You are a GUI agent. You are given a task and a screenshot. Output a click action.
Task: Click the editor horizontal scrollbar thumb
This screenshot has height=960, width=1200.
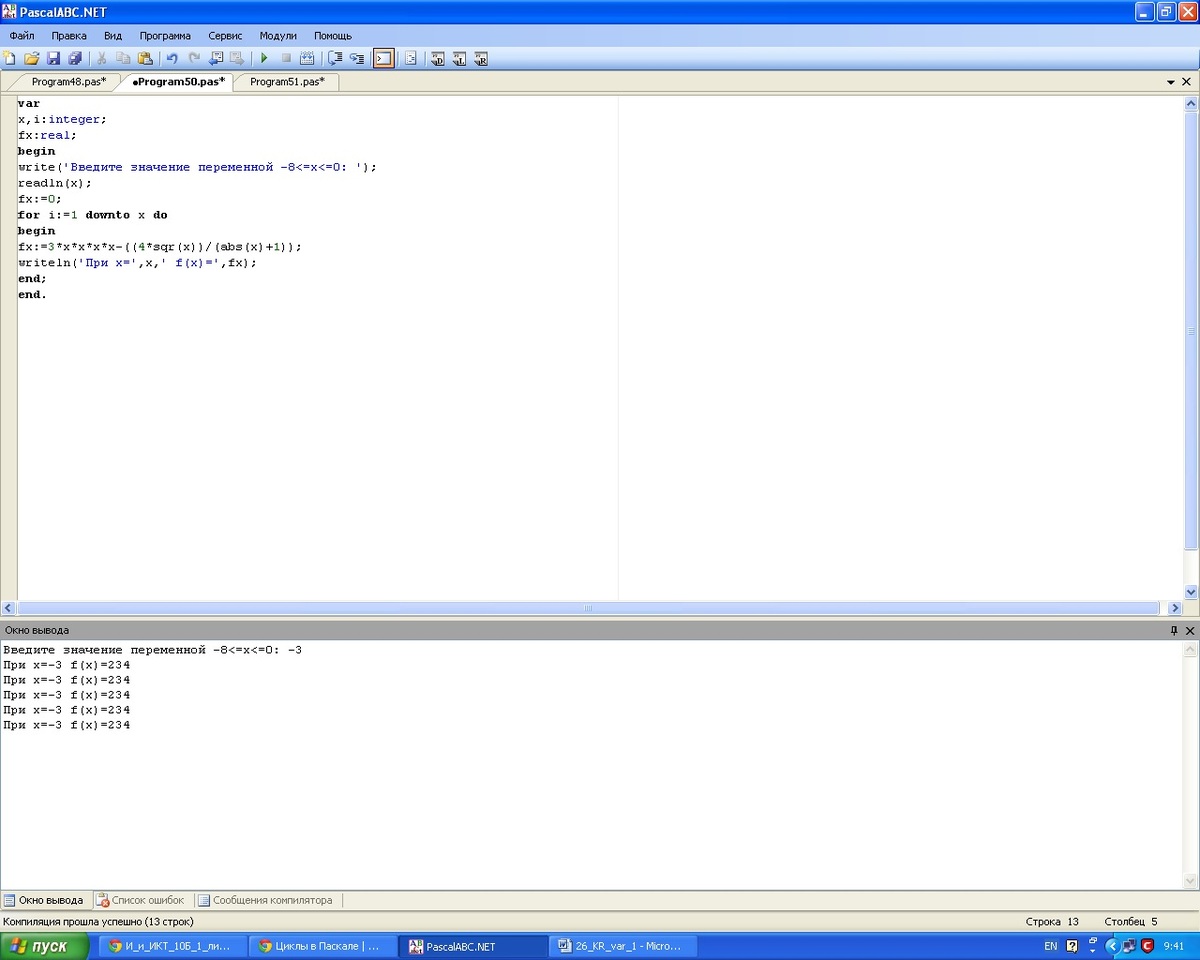click(589, 608)
